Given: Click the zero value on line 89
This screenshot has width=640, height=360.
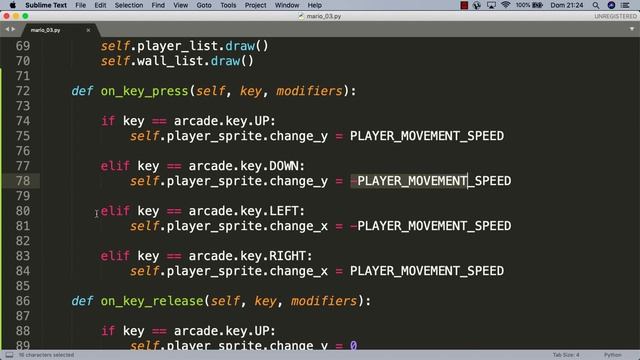Looking at the screenshot, I should pyautogui.click(x=353, y=345).
